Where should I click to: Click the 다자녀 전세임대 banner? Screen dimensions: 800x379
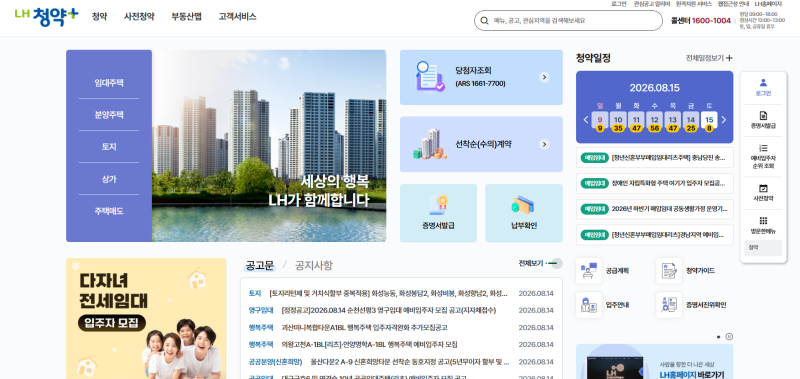click(146, 319)
